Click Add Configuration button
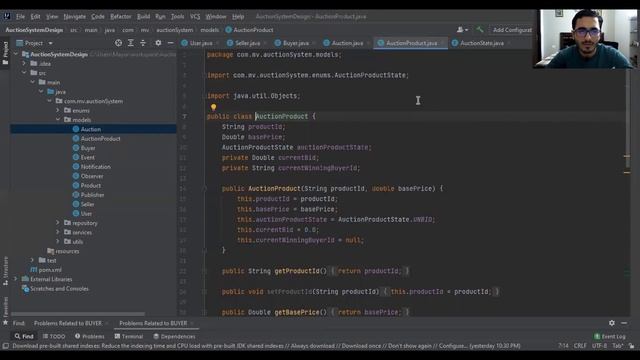This screenshot has width=640, height=360. (x=512, y=30)
